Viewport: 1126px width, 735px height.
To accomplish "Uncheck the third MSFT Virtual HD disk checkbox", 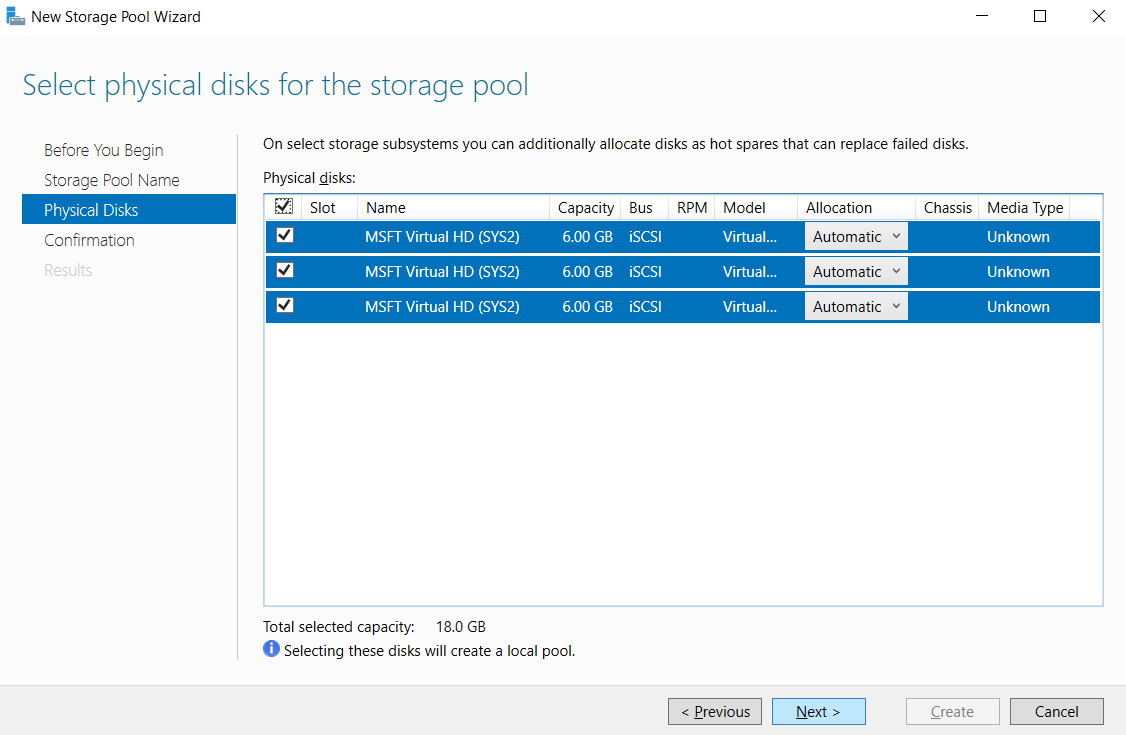I will tap(285, 306).
